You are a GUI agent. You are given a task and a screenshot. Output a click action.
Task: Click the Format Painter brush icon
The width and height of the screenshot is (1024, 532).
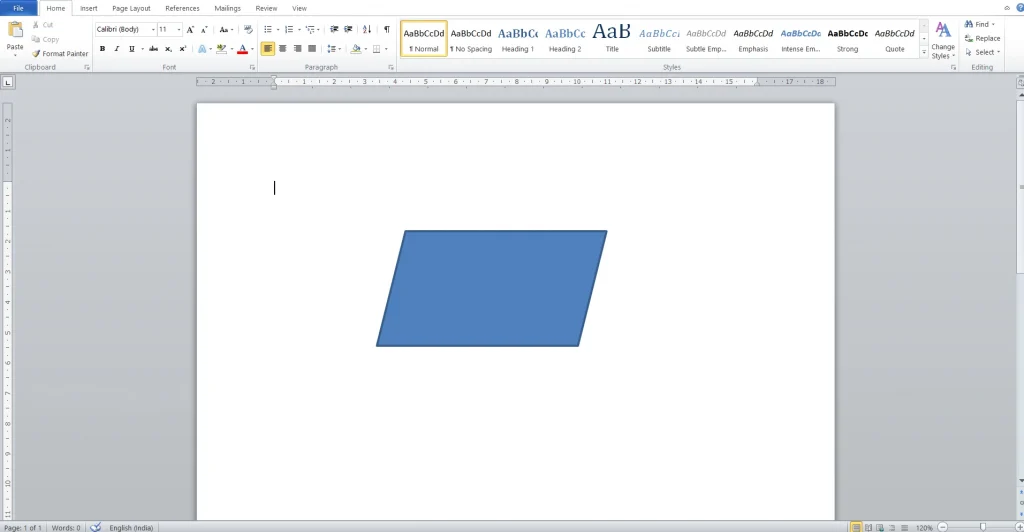point(36,54)
